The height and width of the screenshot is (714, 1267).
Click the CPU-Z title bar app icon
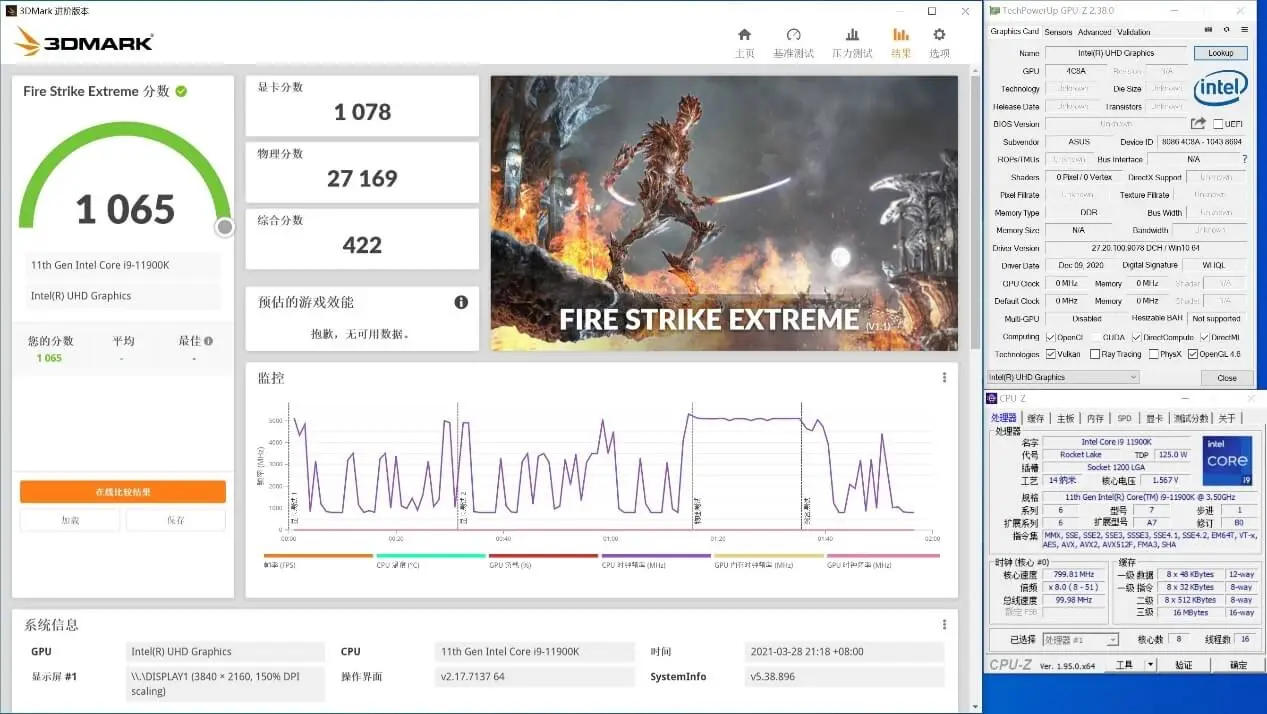(992, 399)
